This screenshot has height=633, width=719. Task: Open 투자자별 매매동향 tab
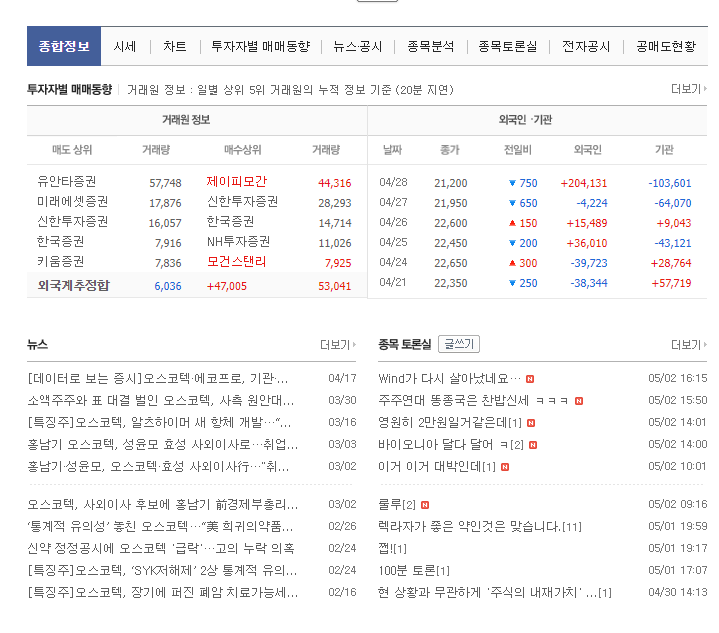260,46
